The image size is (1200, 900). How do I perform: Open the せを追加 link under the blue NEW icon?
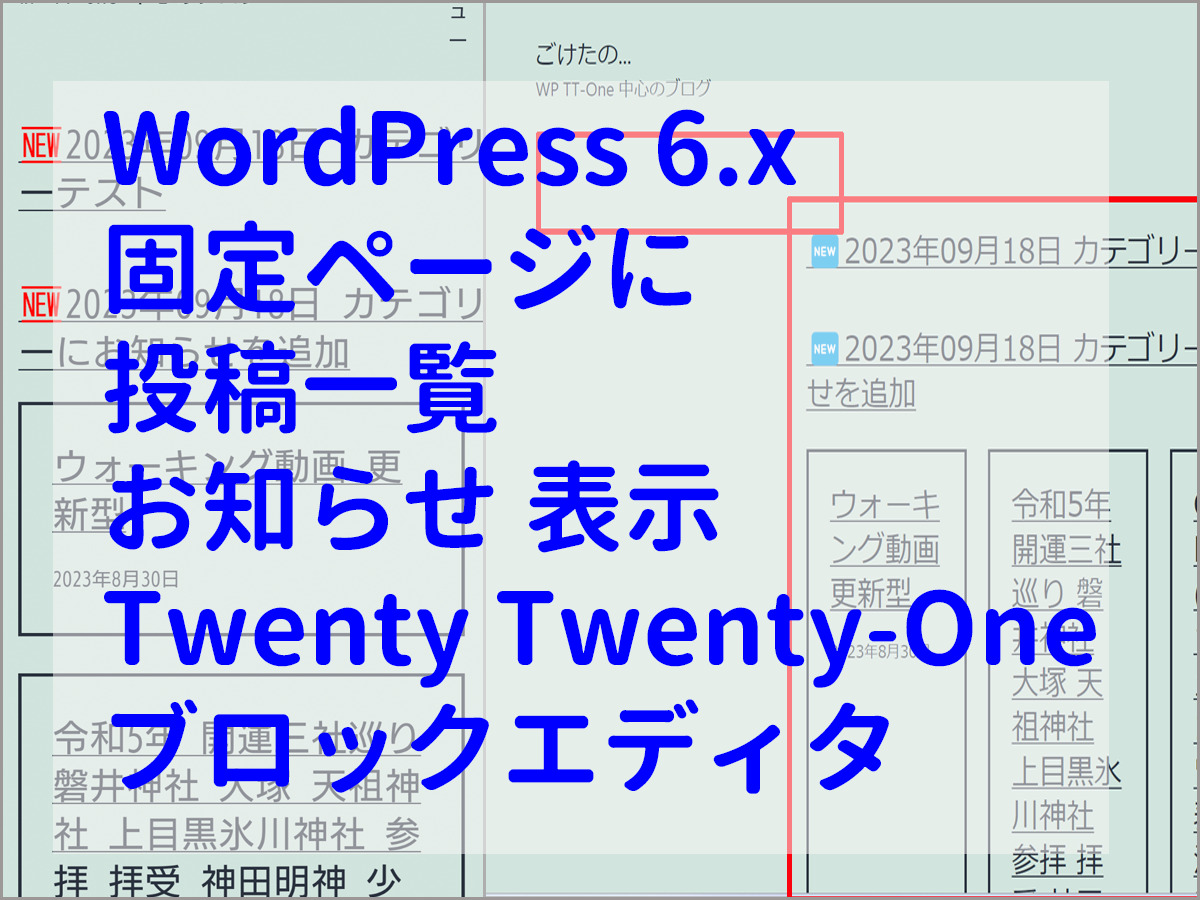(861, 394)
